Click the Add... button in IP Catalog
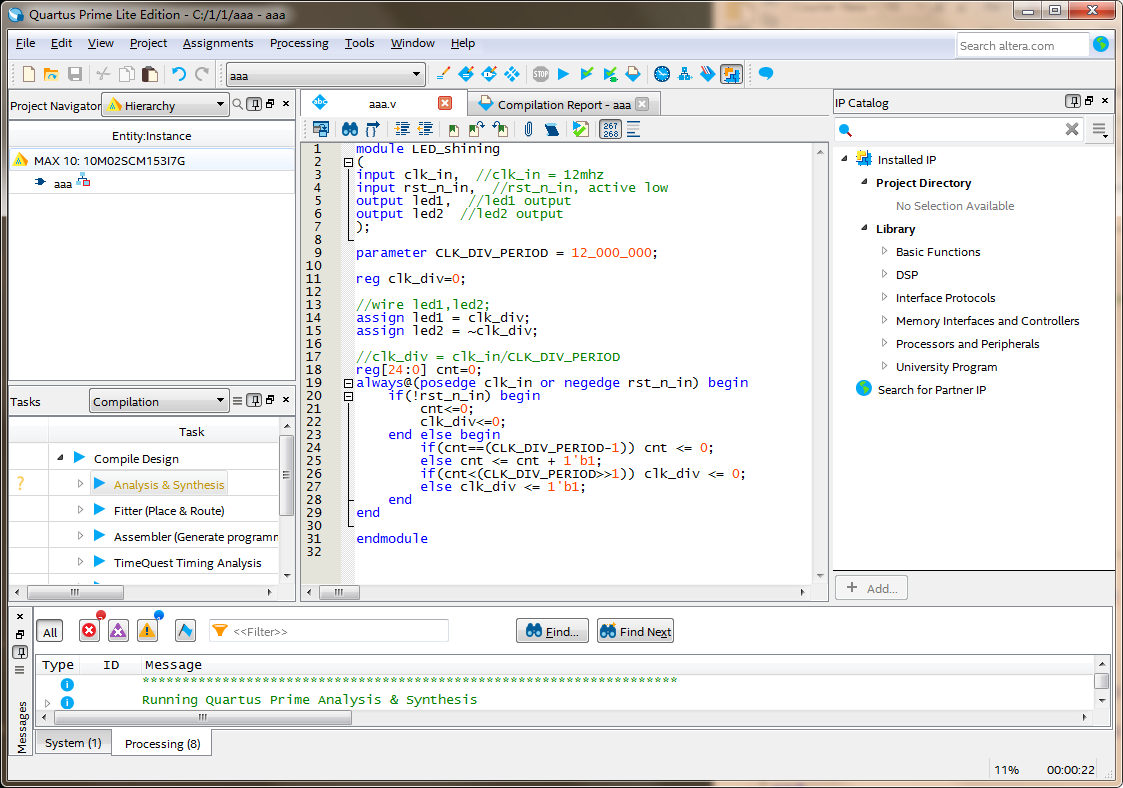This screenshot has height=788, width=1123. (x=872, y=587)
